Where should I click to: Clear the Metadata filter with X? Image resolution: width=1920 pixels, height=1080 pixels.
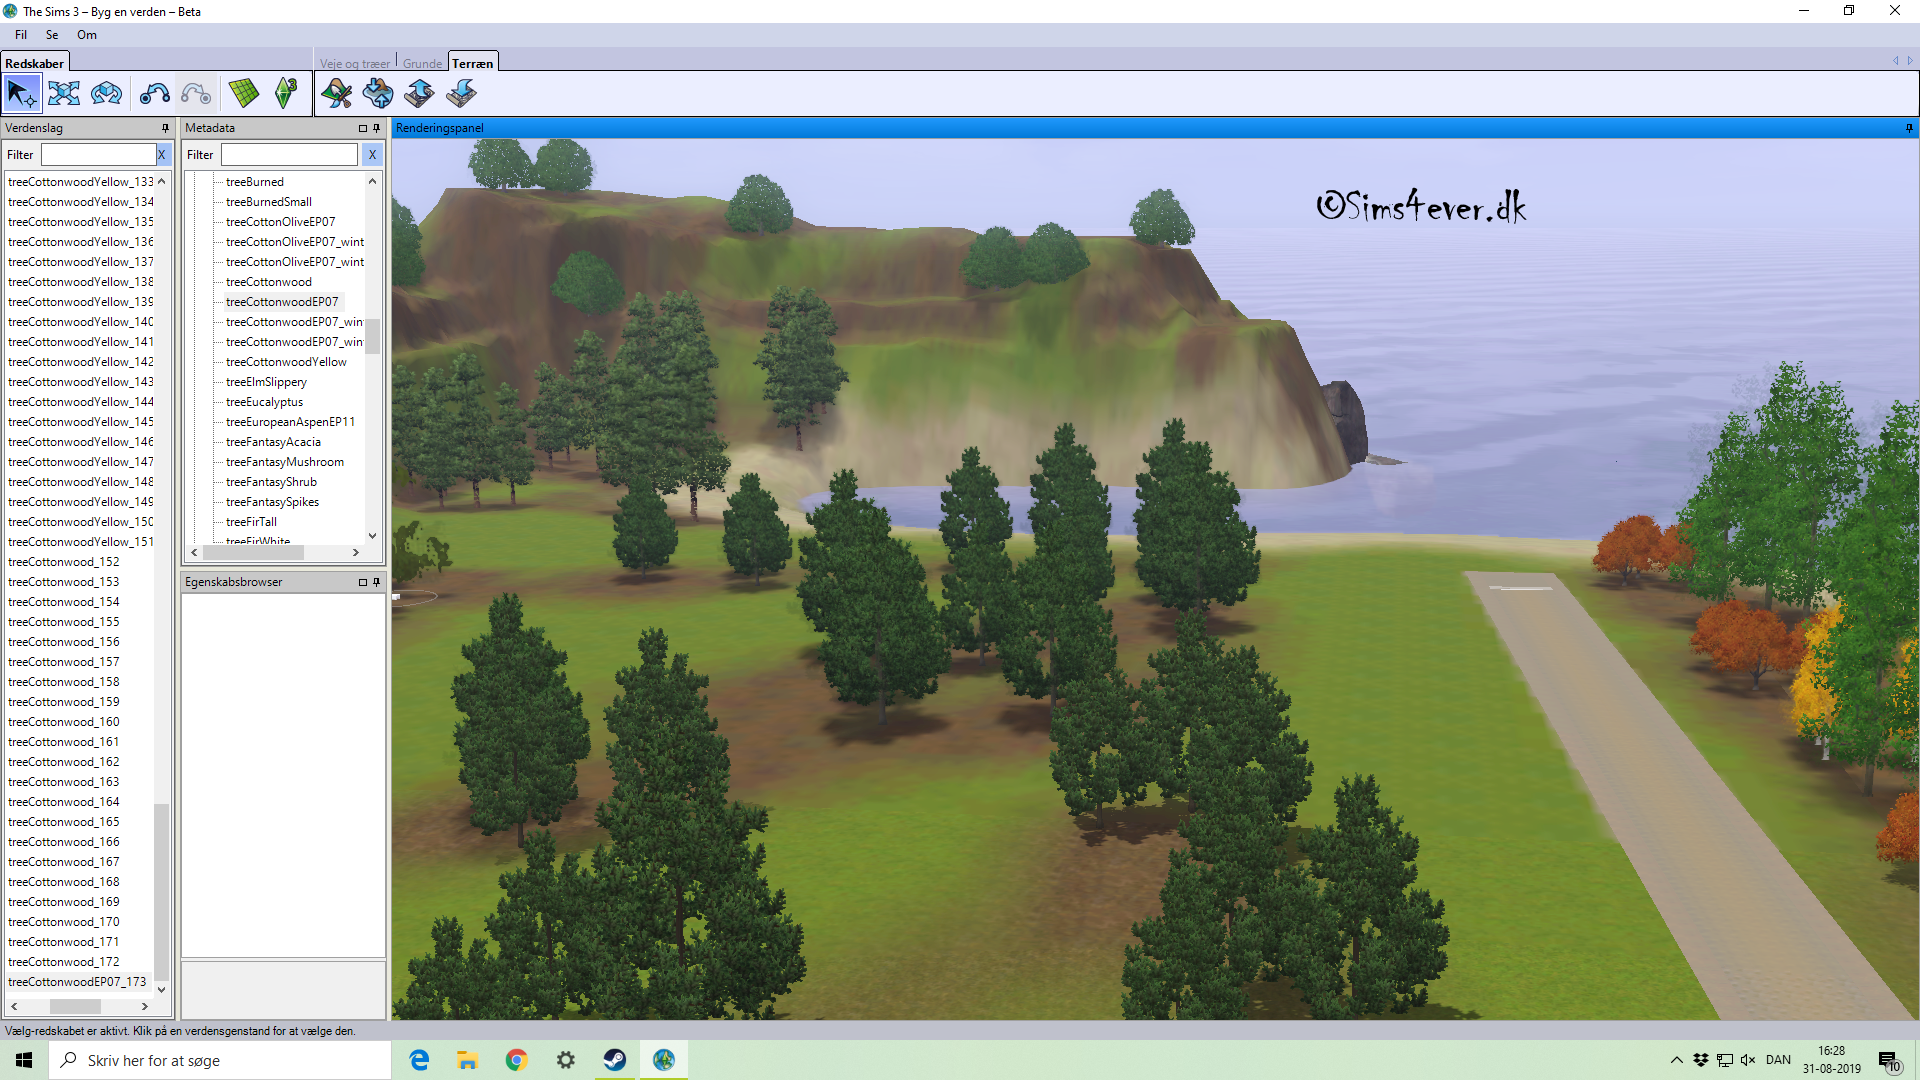pos(372,155)
